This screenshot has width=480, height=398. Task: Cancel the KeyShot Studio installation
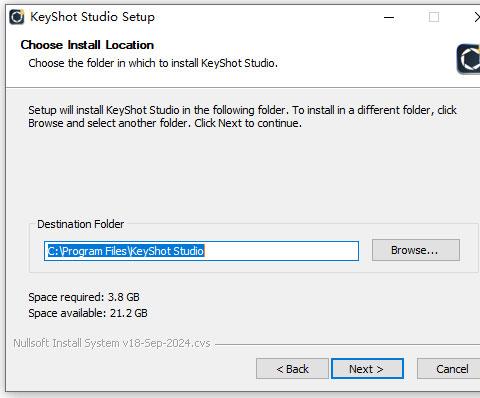pos(449,369)
